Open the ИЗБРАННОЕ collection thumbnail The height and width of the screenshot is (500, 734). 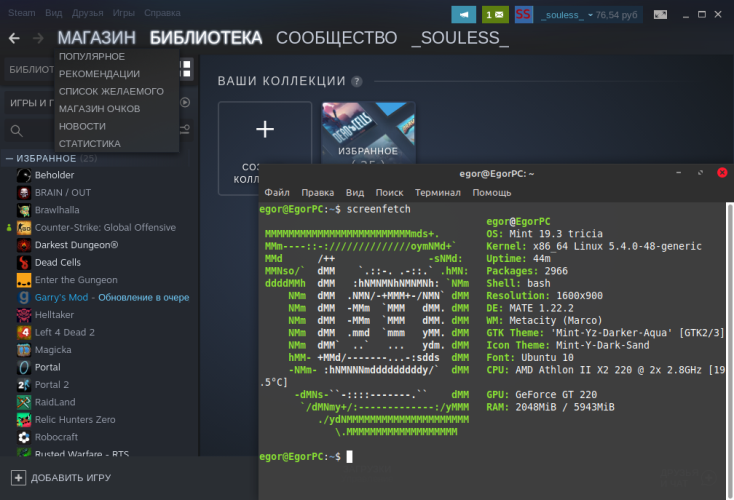click(368, 132)
